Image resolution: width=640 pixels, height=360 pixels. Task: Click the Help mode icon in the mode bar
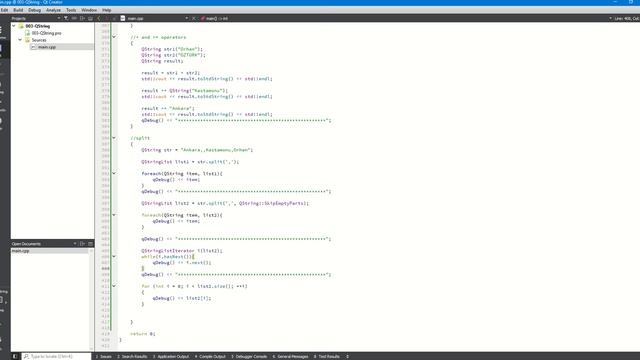point(2,122)
